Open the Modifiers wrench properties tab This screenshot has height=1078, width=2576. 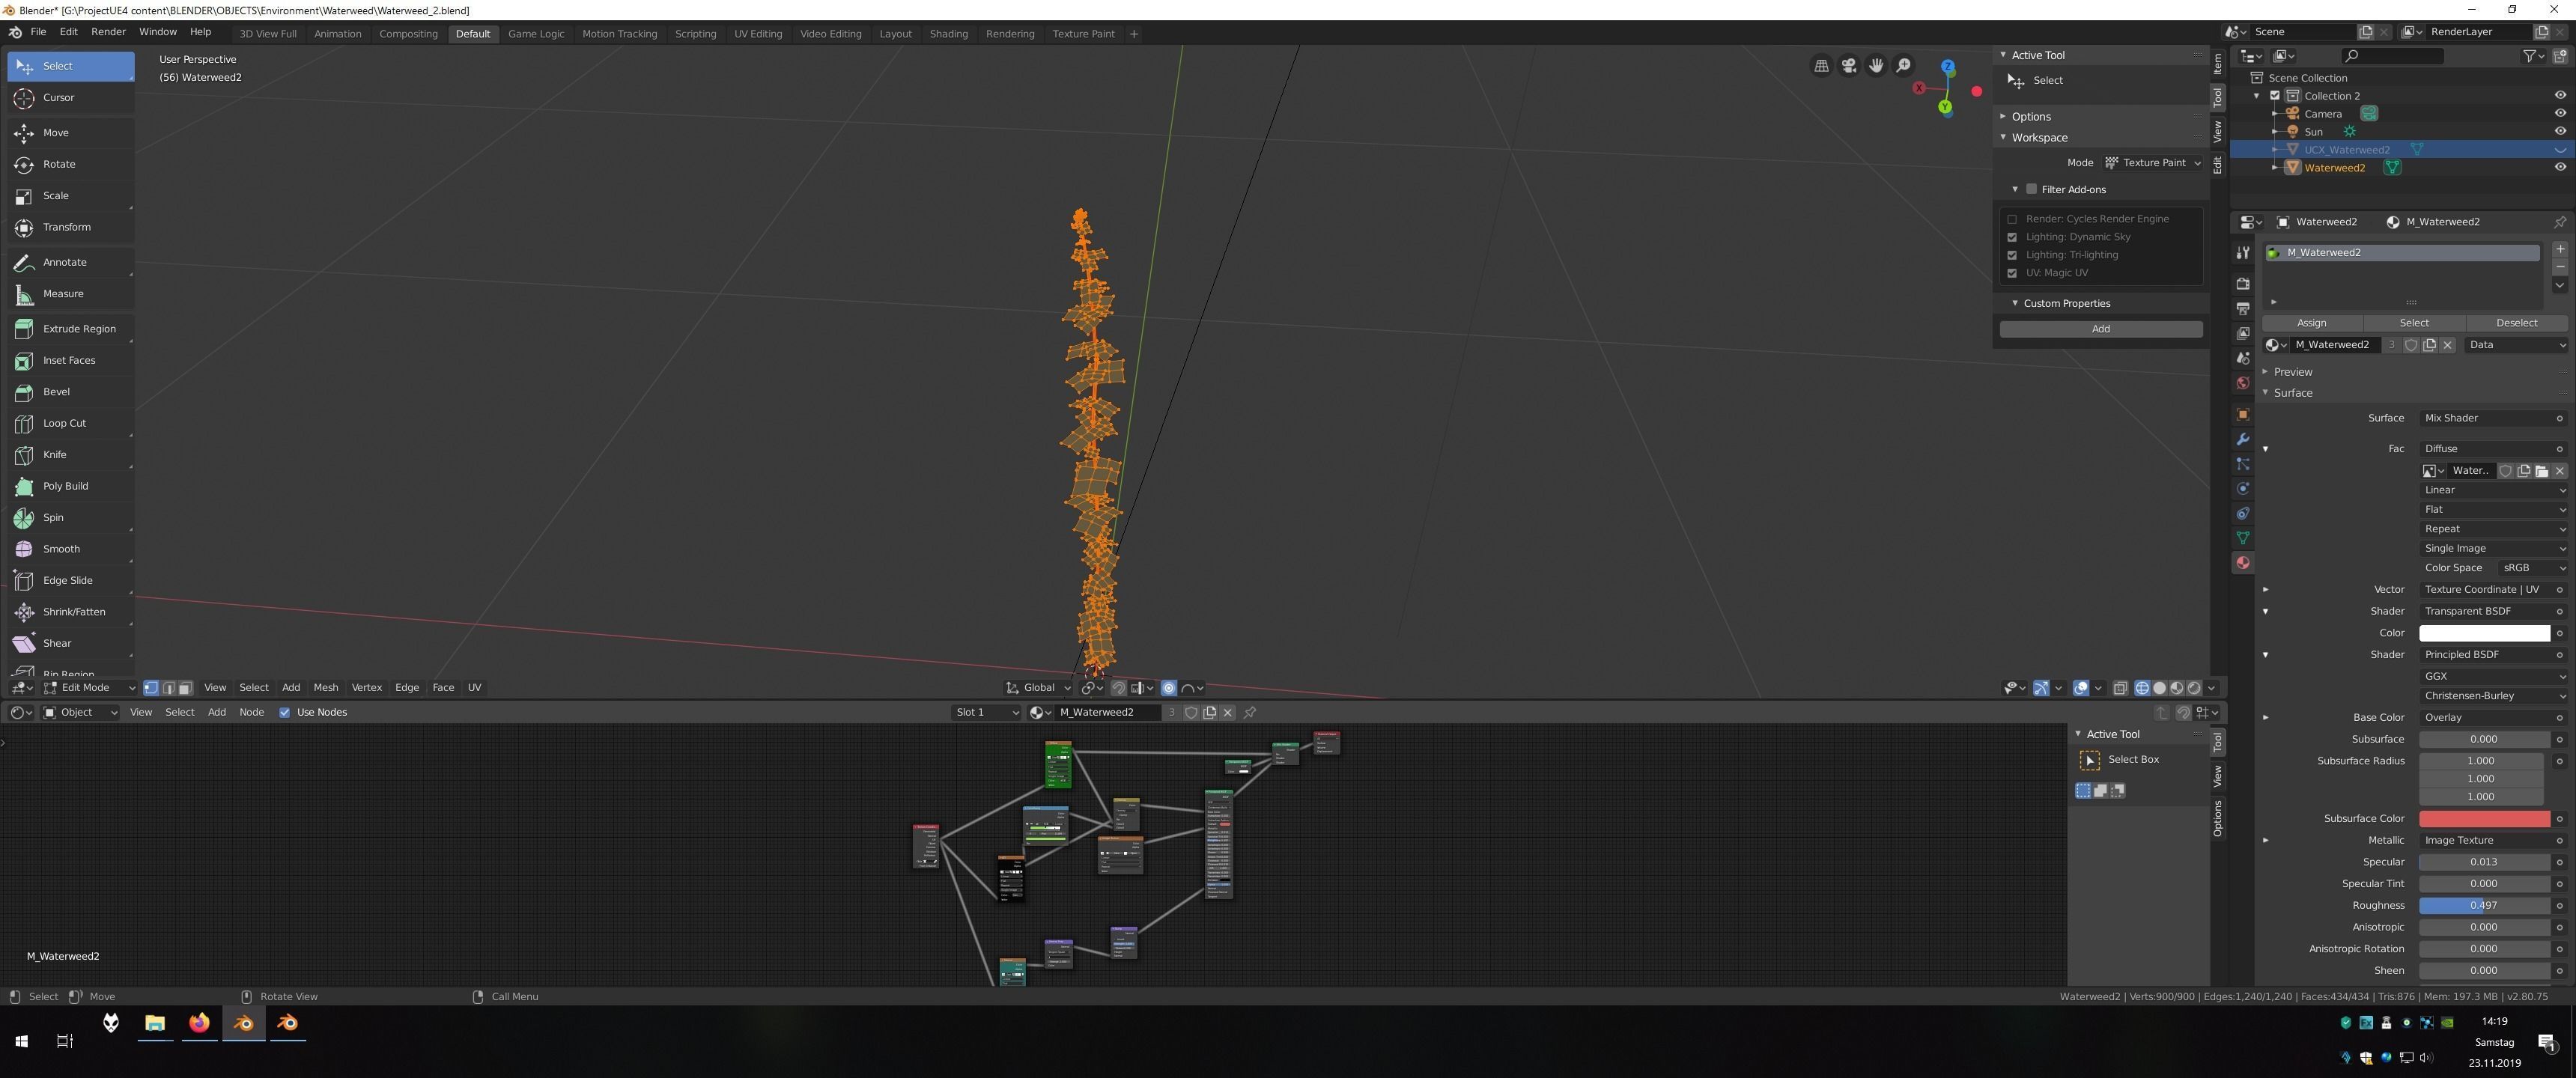click(x=2243, y=439)
